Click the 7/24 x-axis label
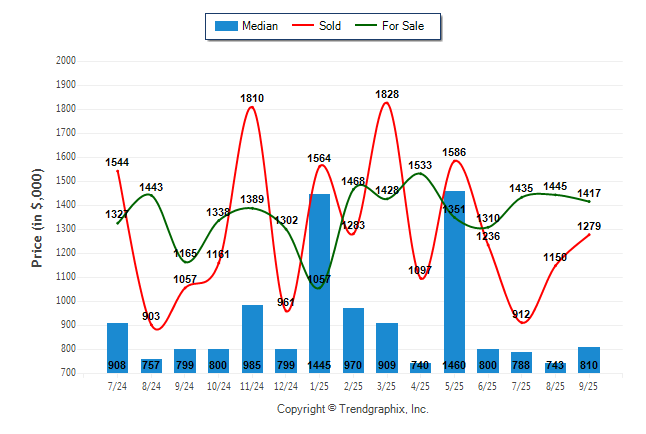This screenshot has width=646, height=434. [117, 385]
